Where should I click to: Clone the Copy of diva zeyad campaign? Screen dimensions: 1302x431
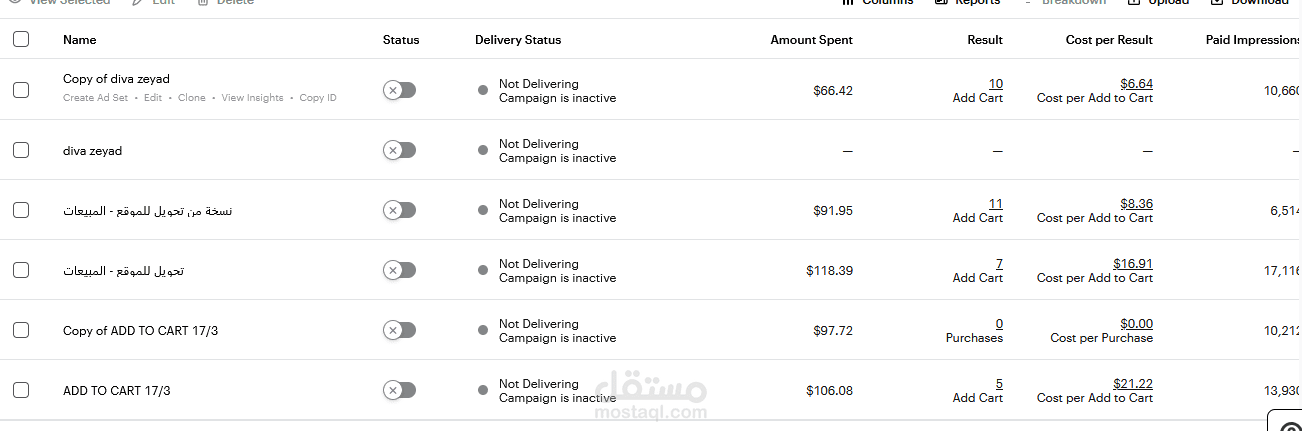pos(192,98)
